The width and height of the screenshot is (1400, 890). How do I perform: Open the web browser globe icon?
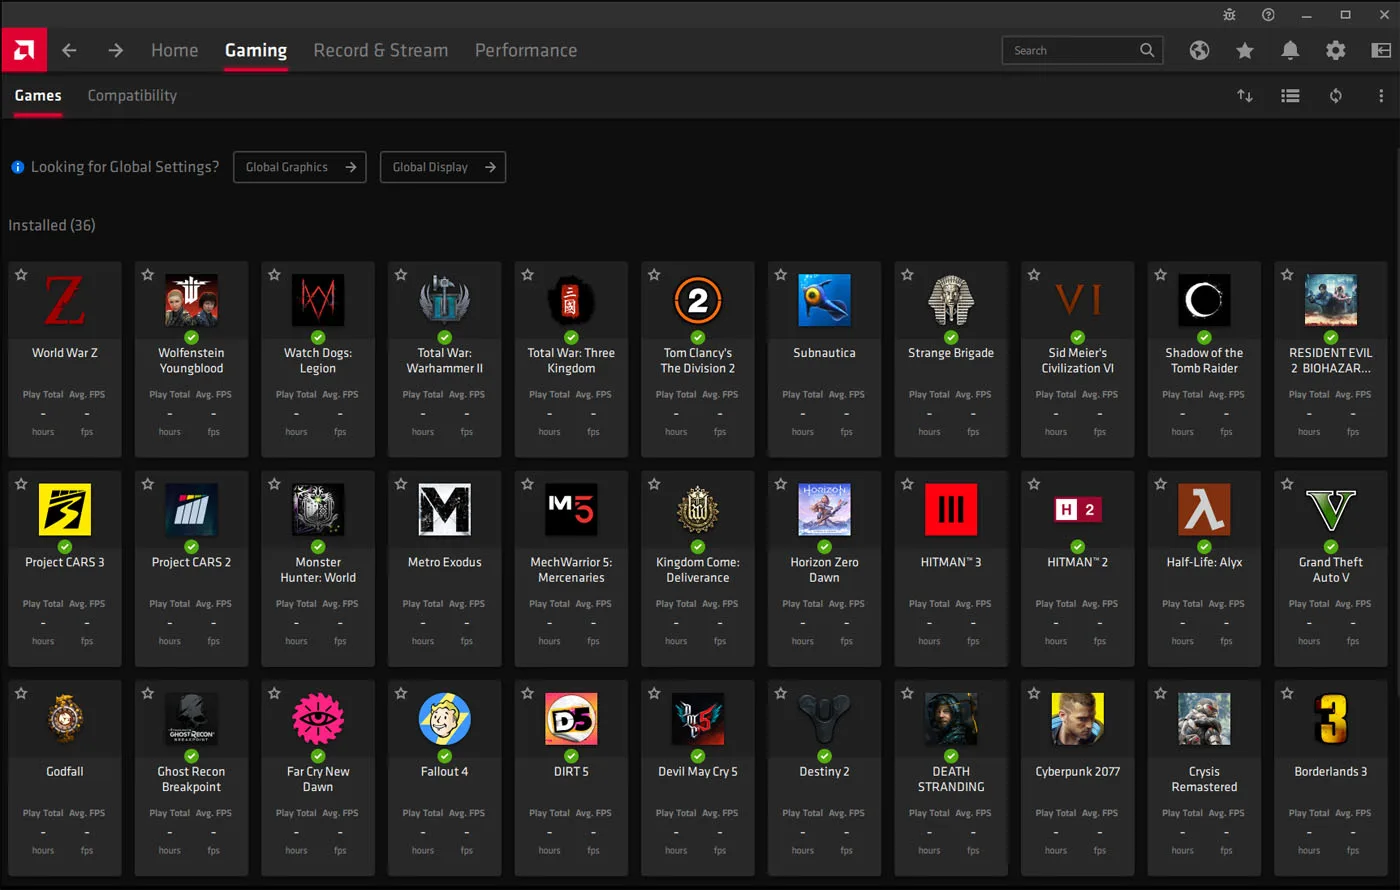(1199, 50)
